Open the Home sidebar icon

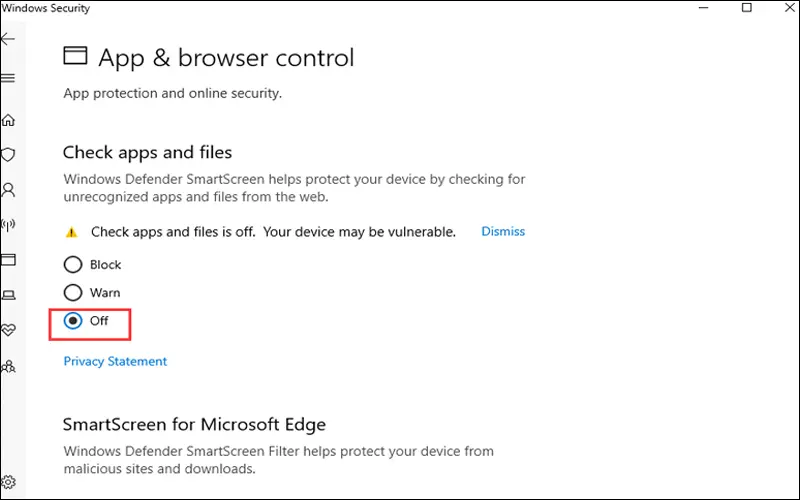(x=8, y=120)
